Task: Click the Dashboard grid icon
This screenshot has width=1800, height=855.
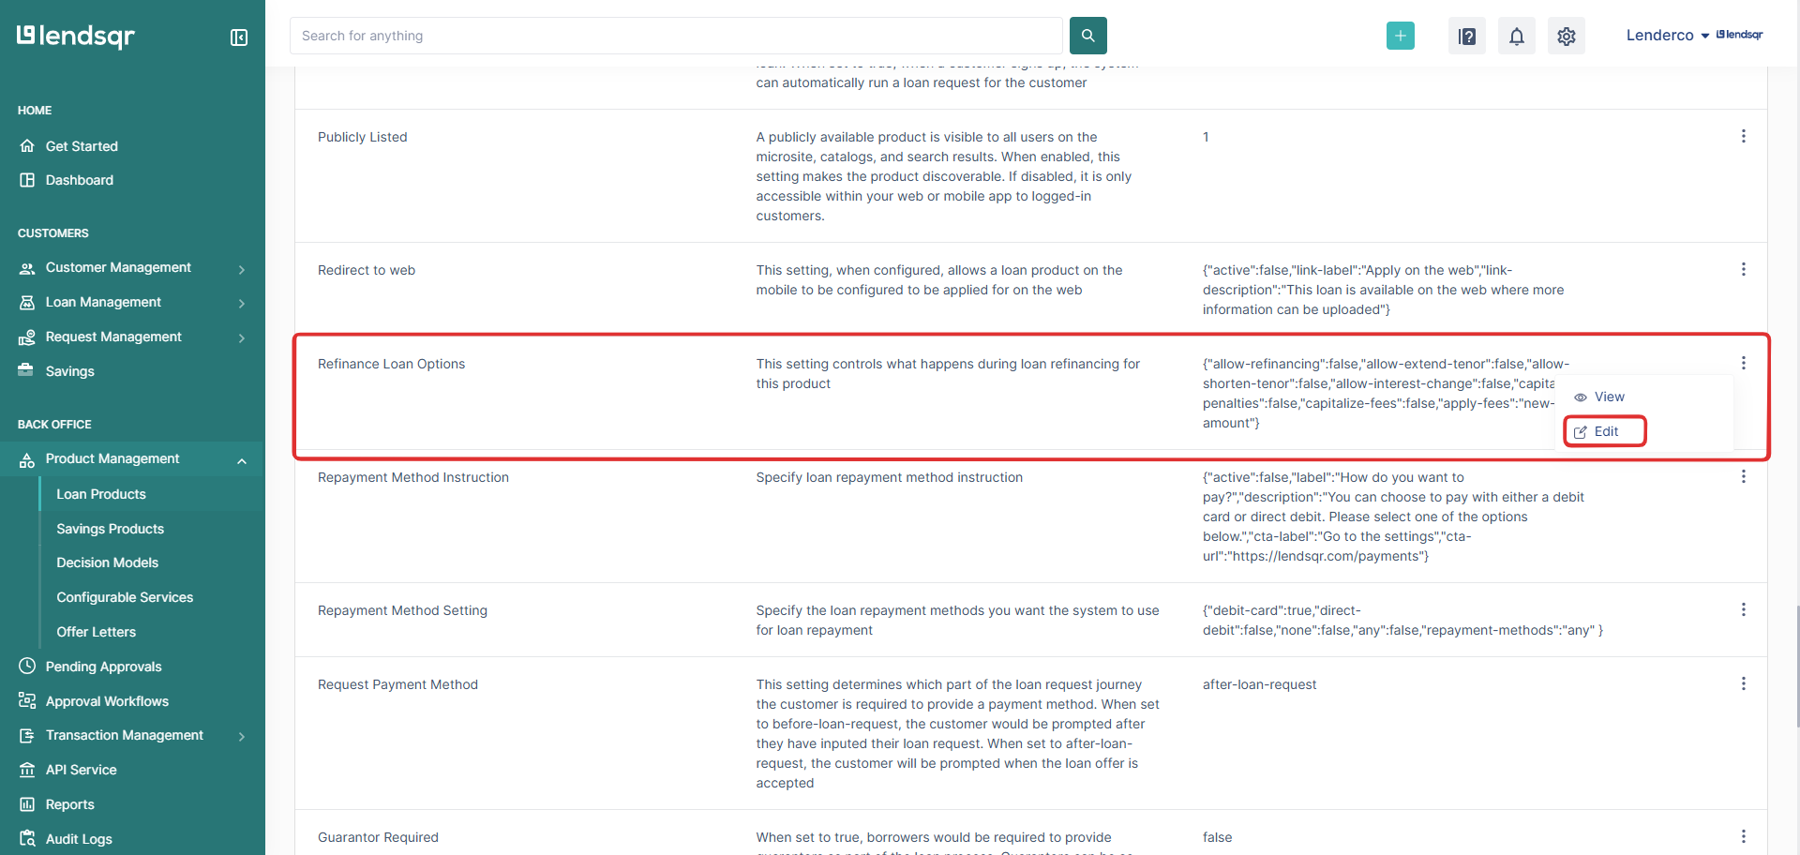Action: pyautogui.click(x=27, y=180)
